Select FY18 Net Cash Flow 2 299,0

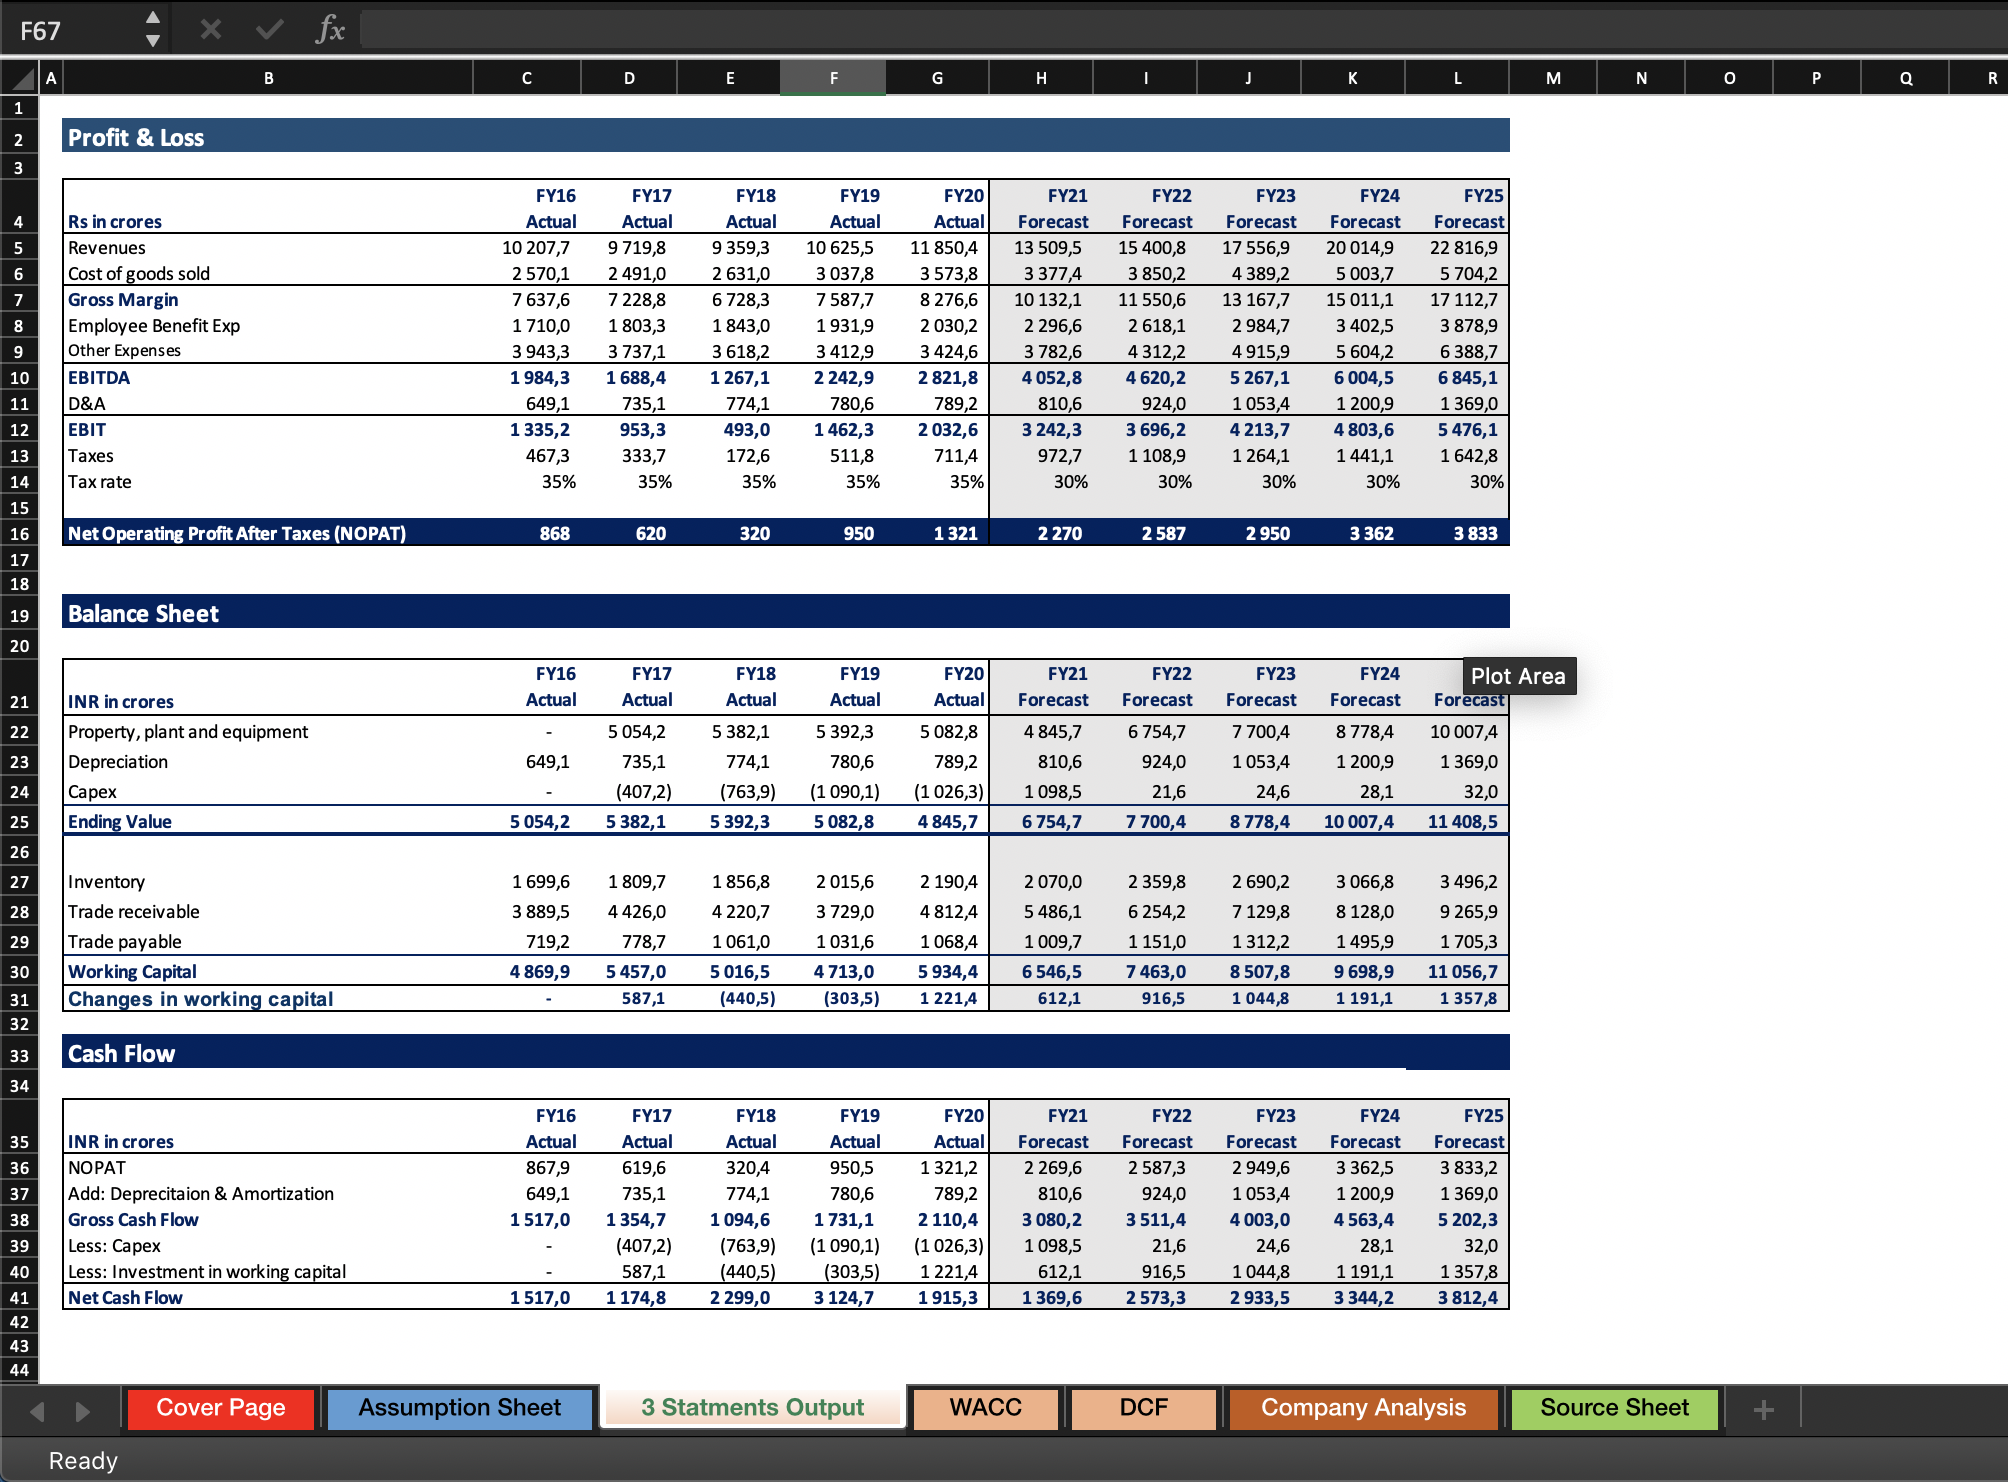coord(740,1298)
